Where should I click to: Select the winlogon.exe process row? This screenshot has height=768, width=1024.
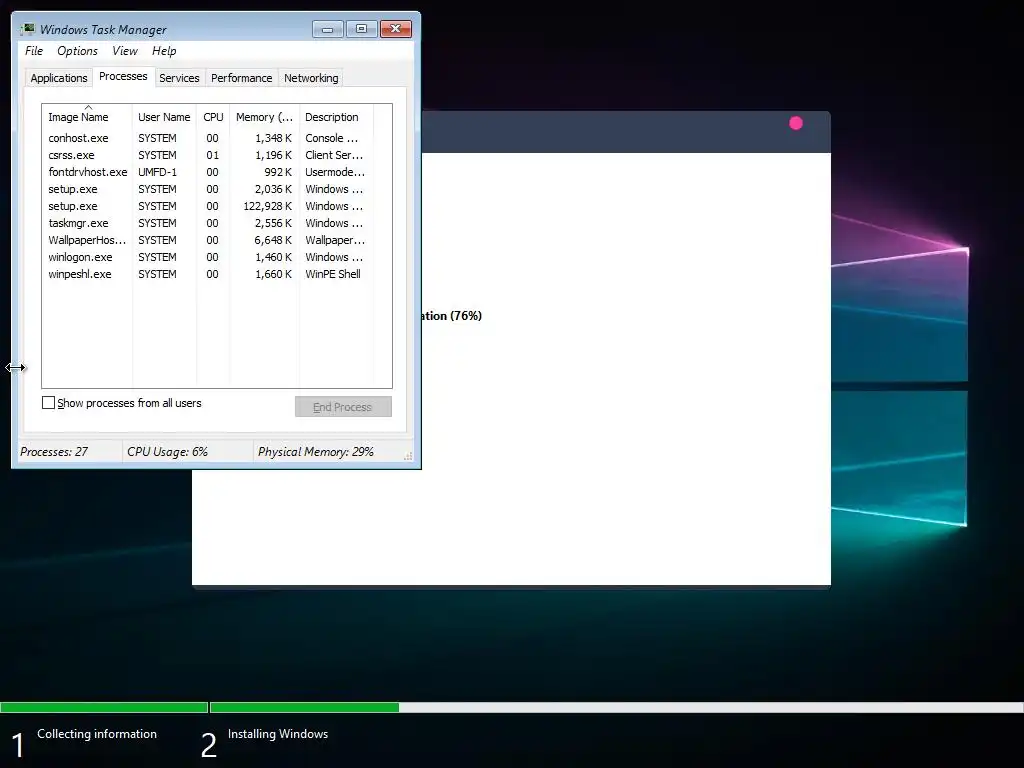[x=208, y=257]
